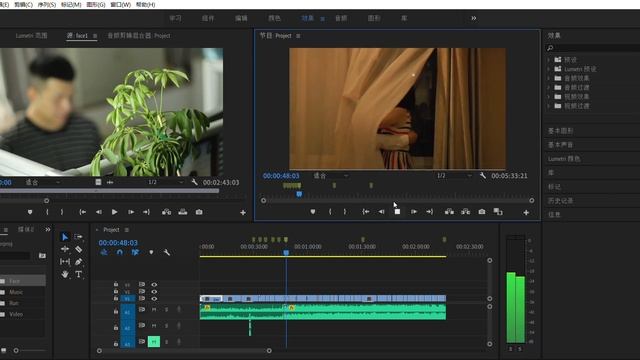The height and width of the screenshot is (360, 640).
Task: Mute audio track A1
Action: tap(154, 309)
